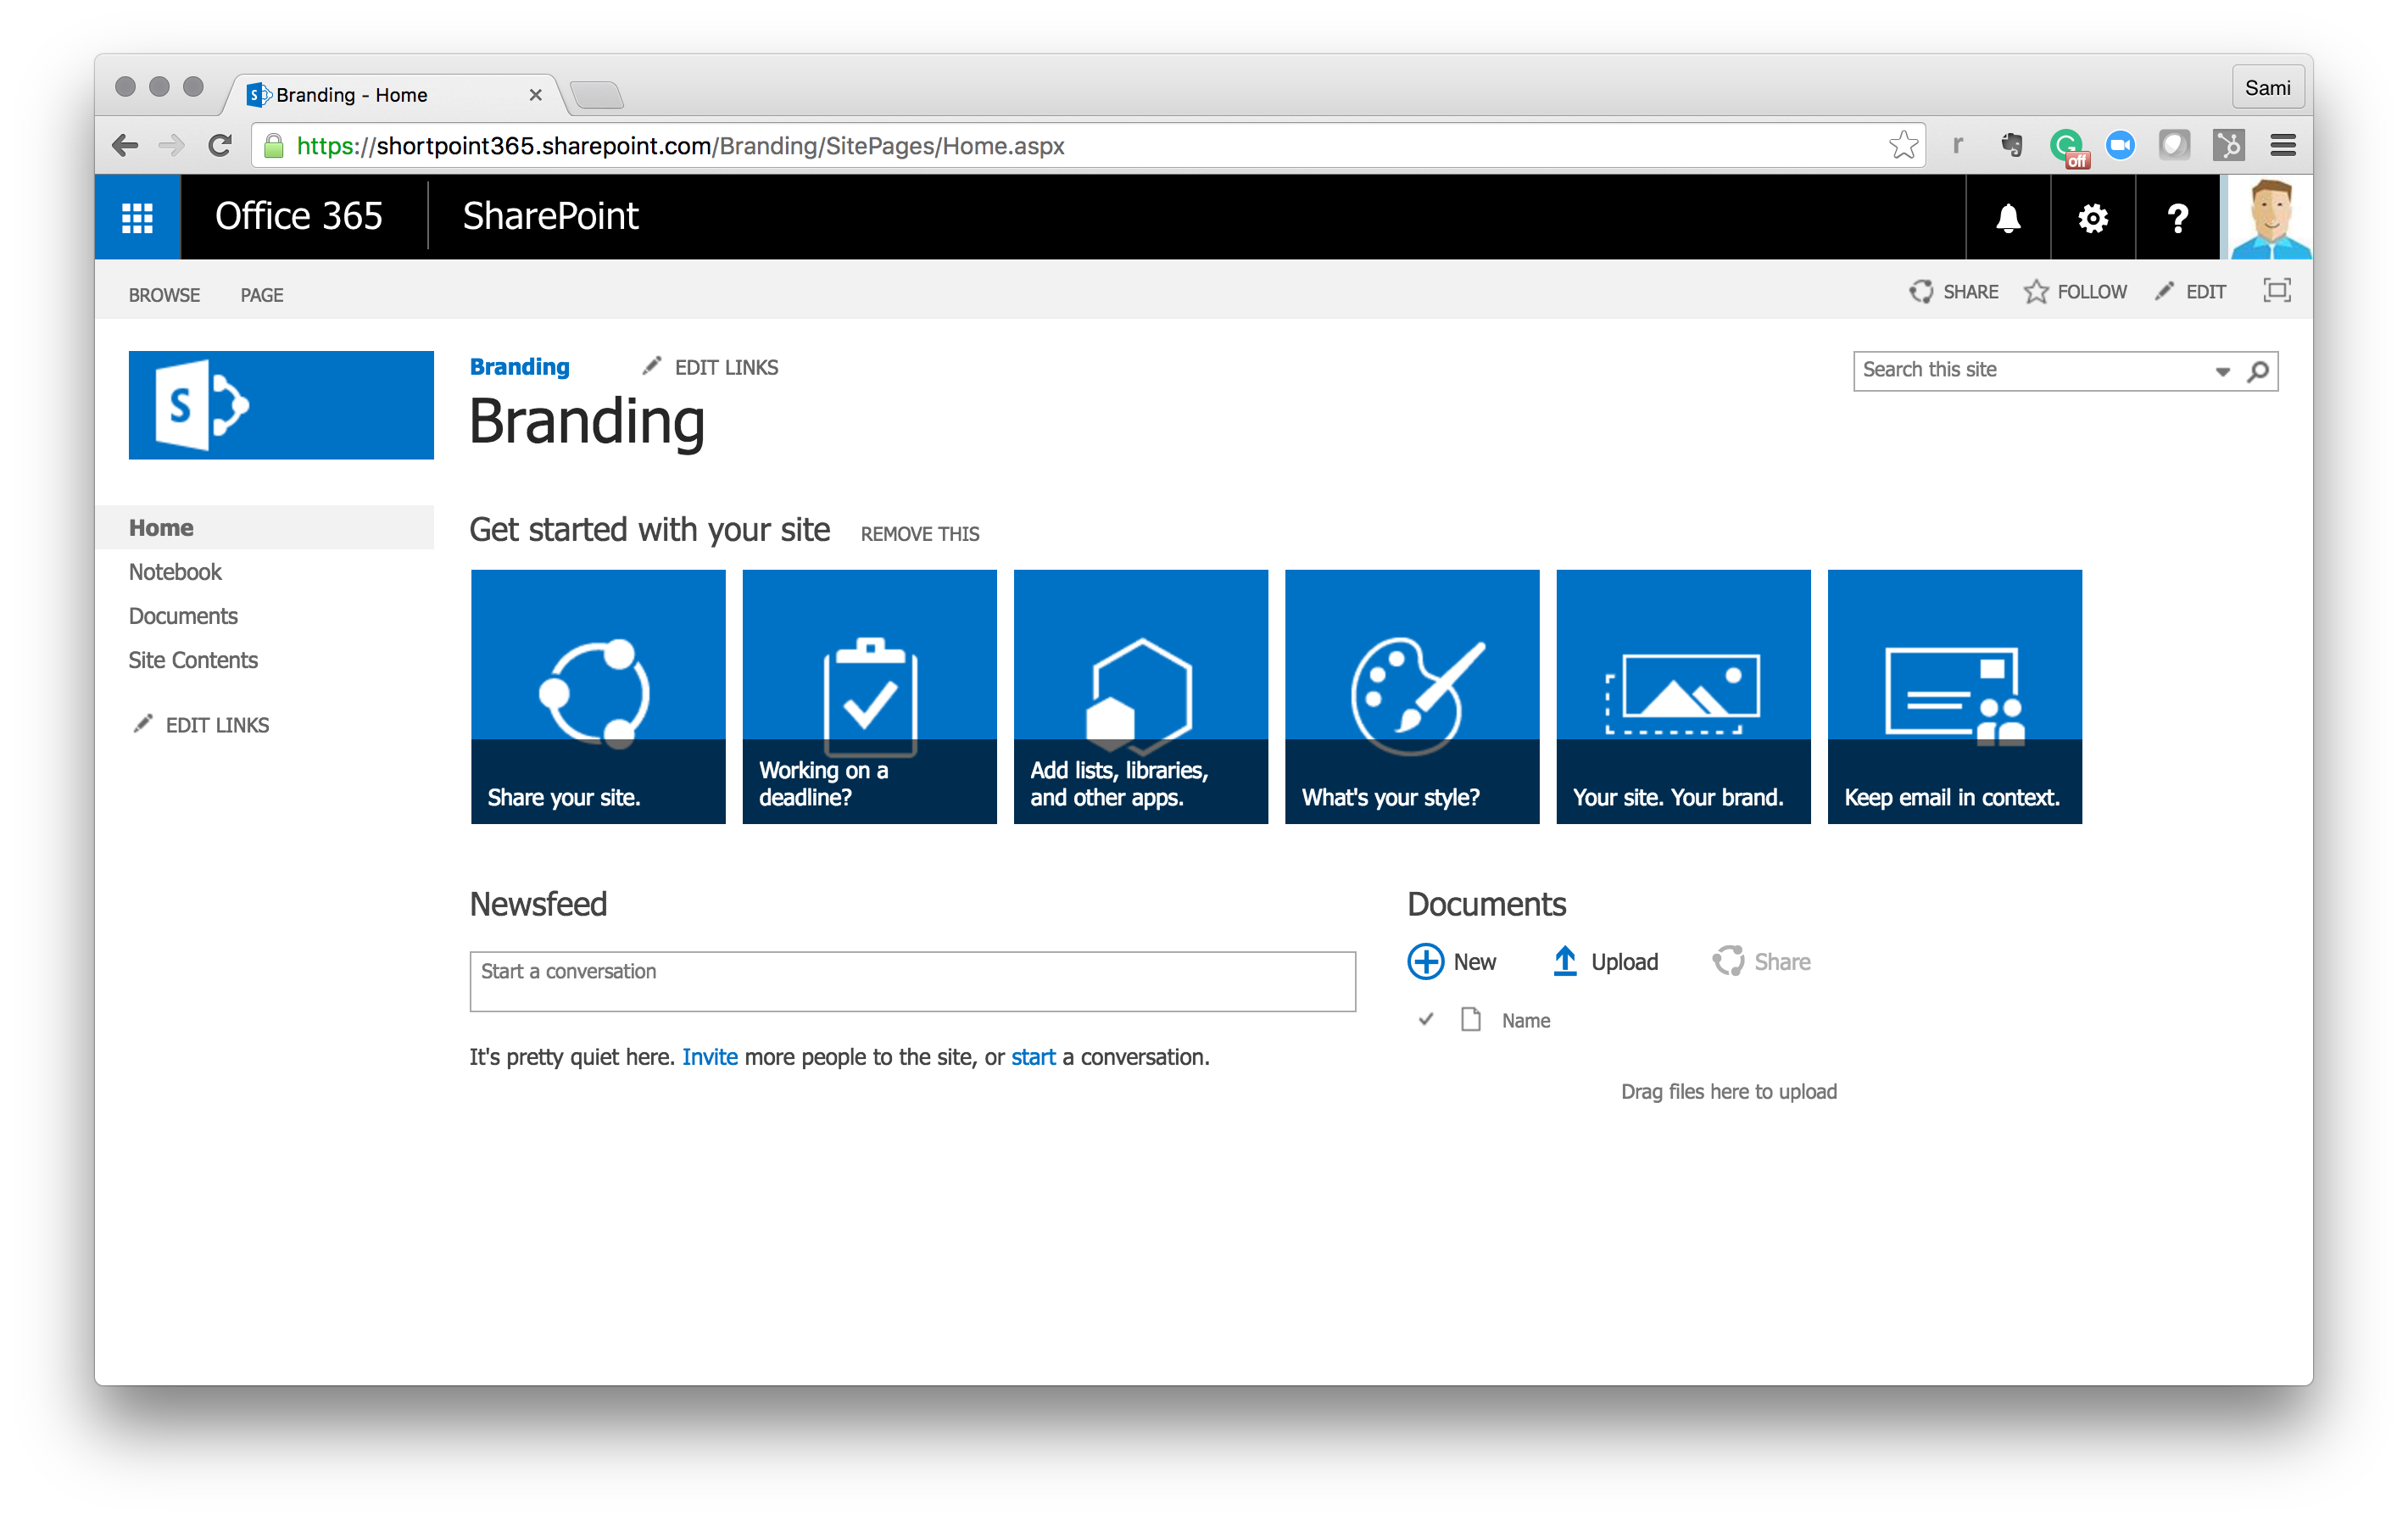Click the start link in Newsfeed
2408x1521 pixels.
click(x=1032, y=1057)
